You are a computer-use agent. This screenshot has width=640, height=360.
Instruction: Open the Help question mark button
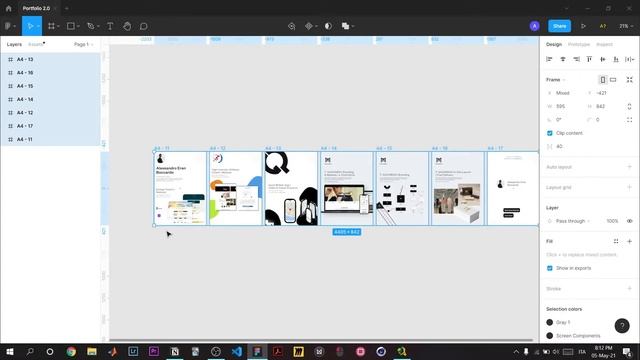click(622, 326)
